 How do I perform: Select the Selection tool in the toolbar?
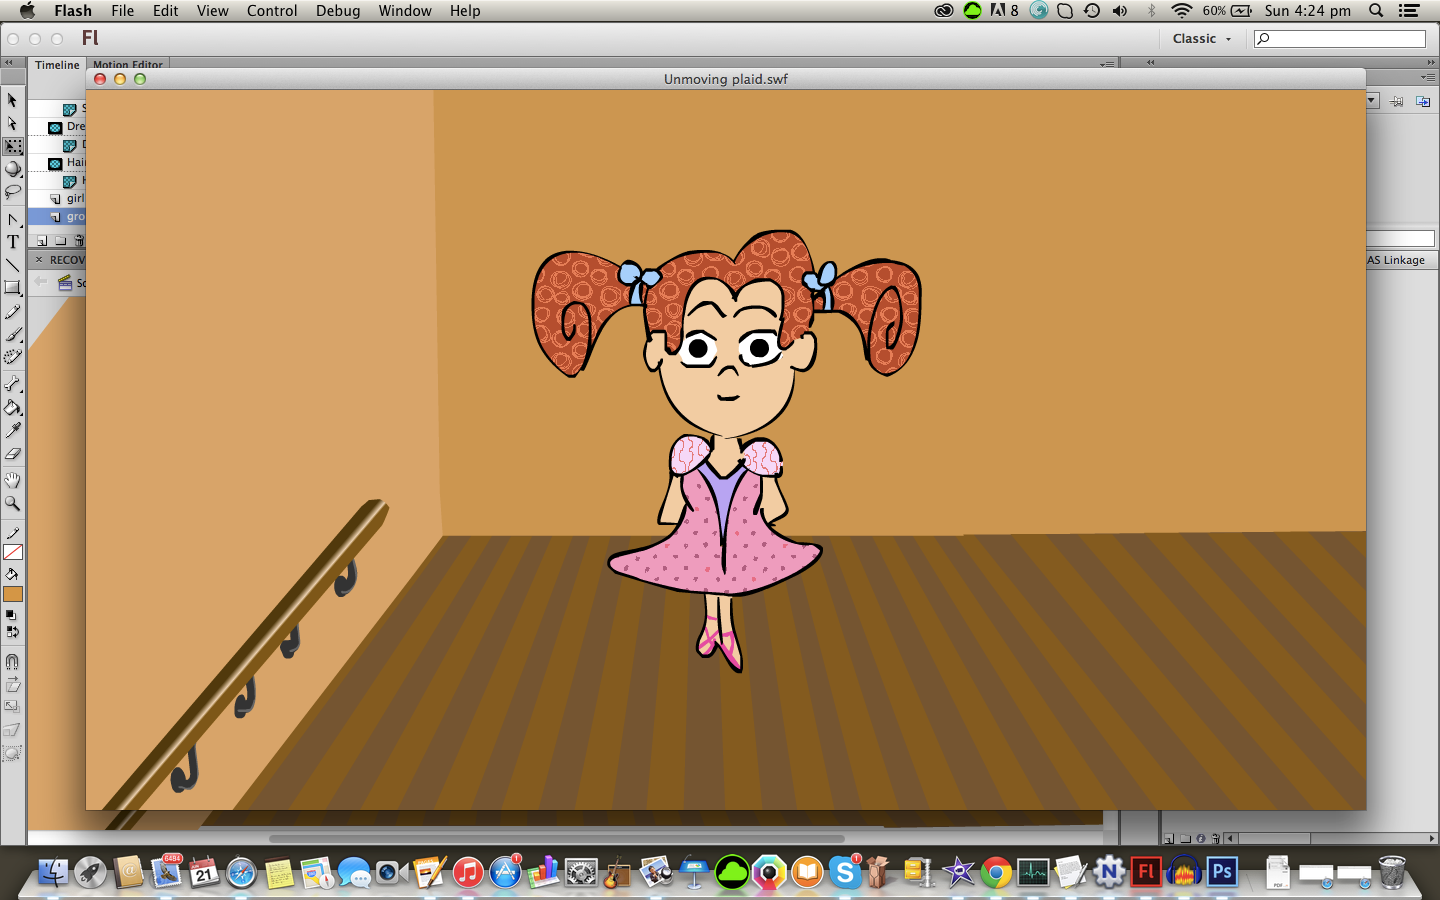pos(13,101)
